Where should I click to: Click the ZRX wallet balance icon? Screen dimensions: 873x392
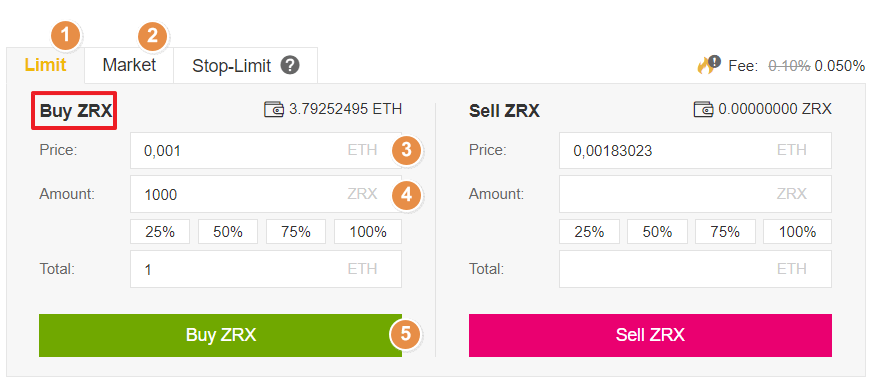703,109
